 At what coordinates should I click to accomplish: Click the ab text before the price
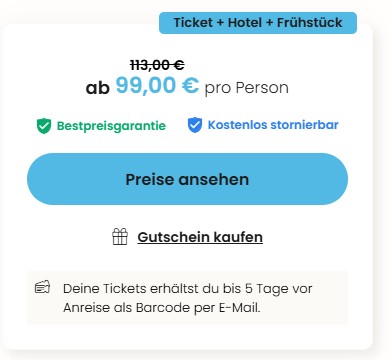coord(98,88)
